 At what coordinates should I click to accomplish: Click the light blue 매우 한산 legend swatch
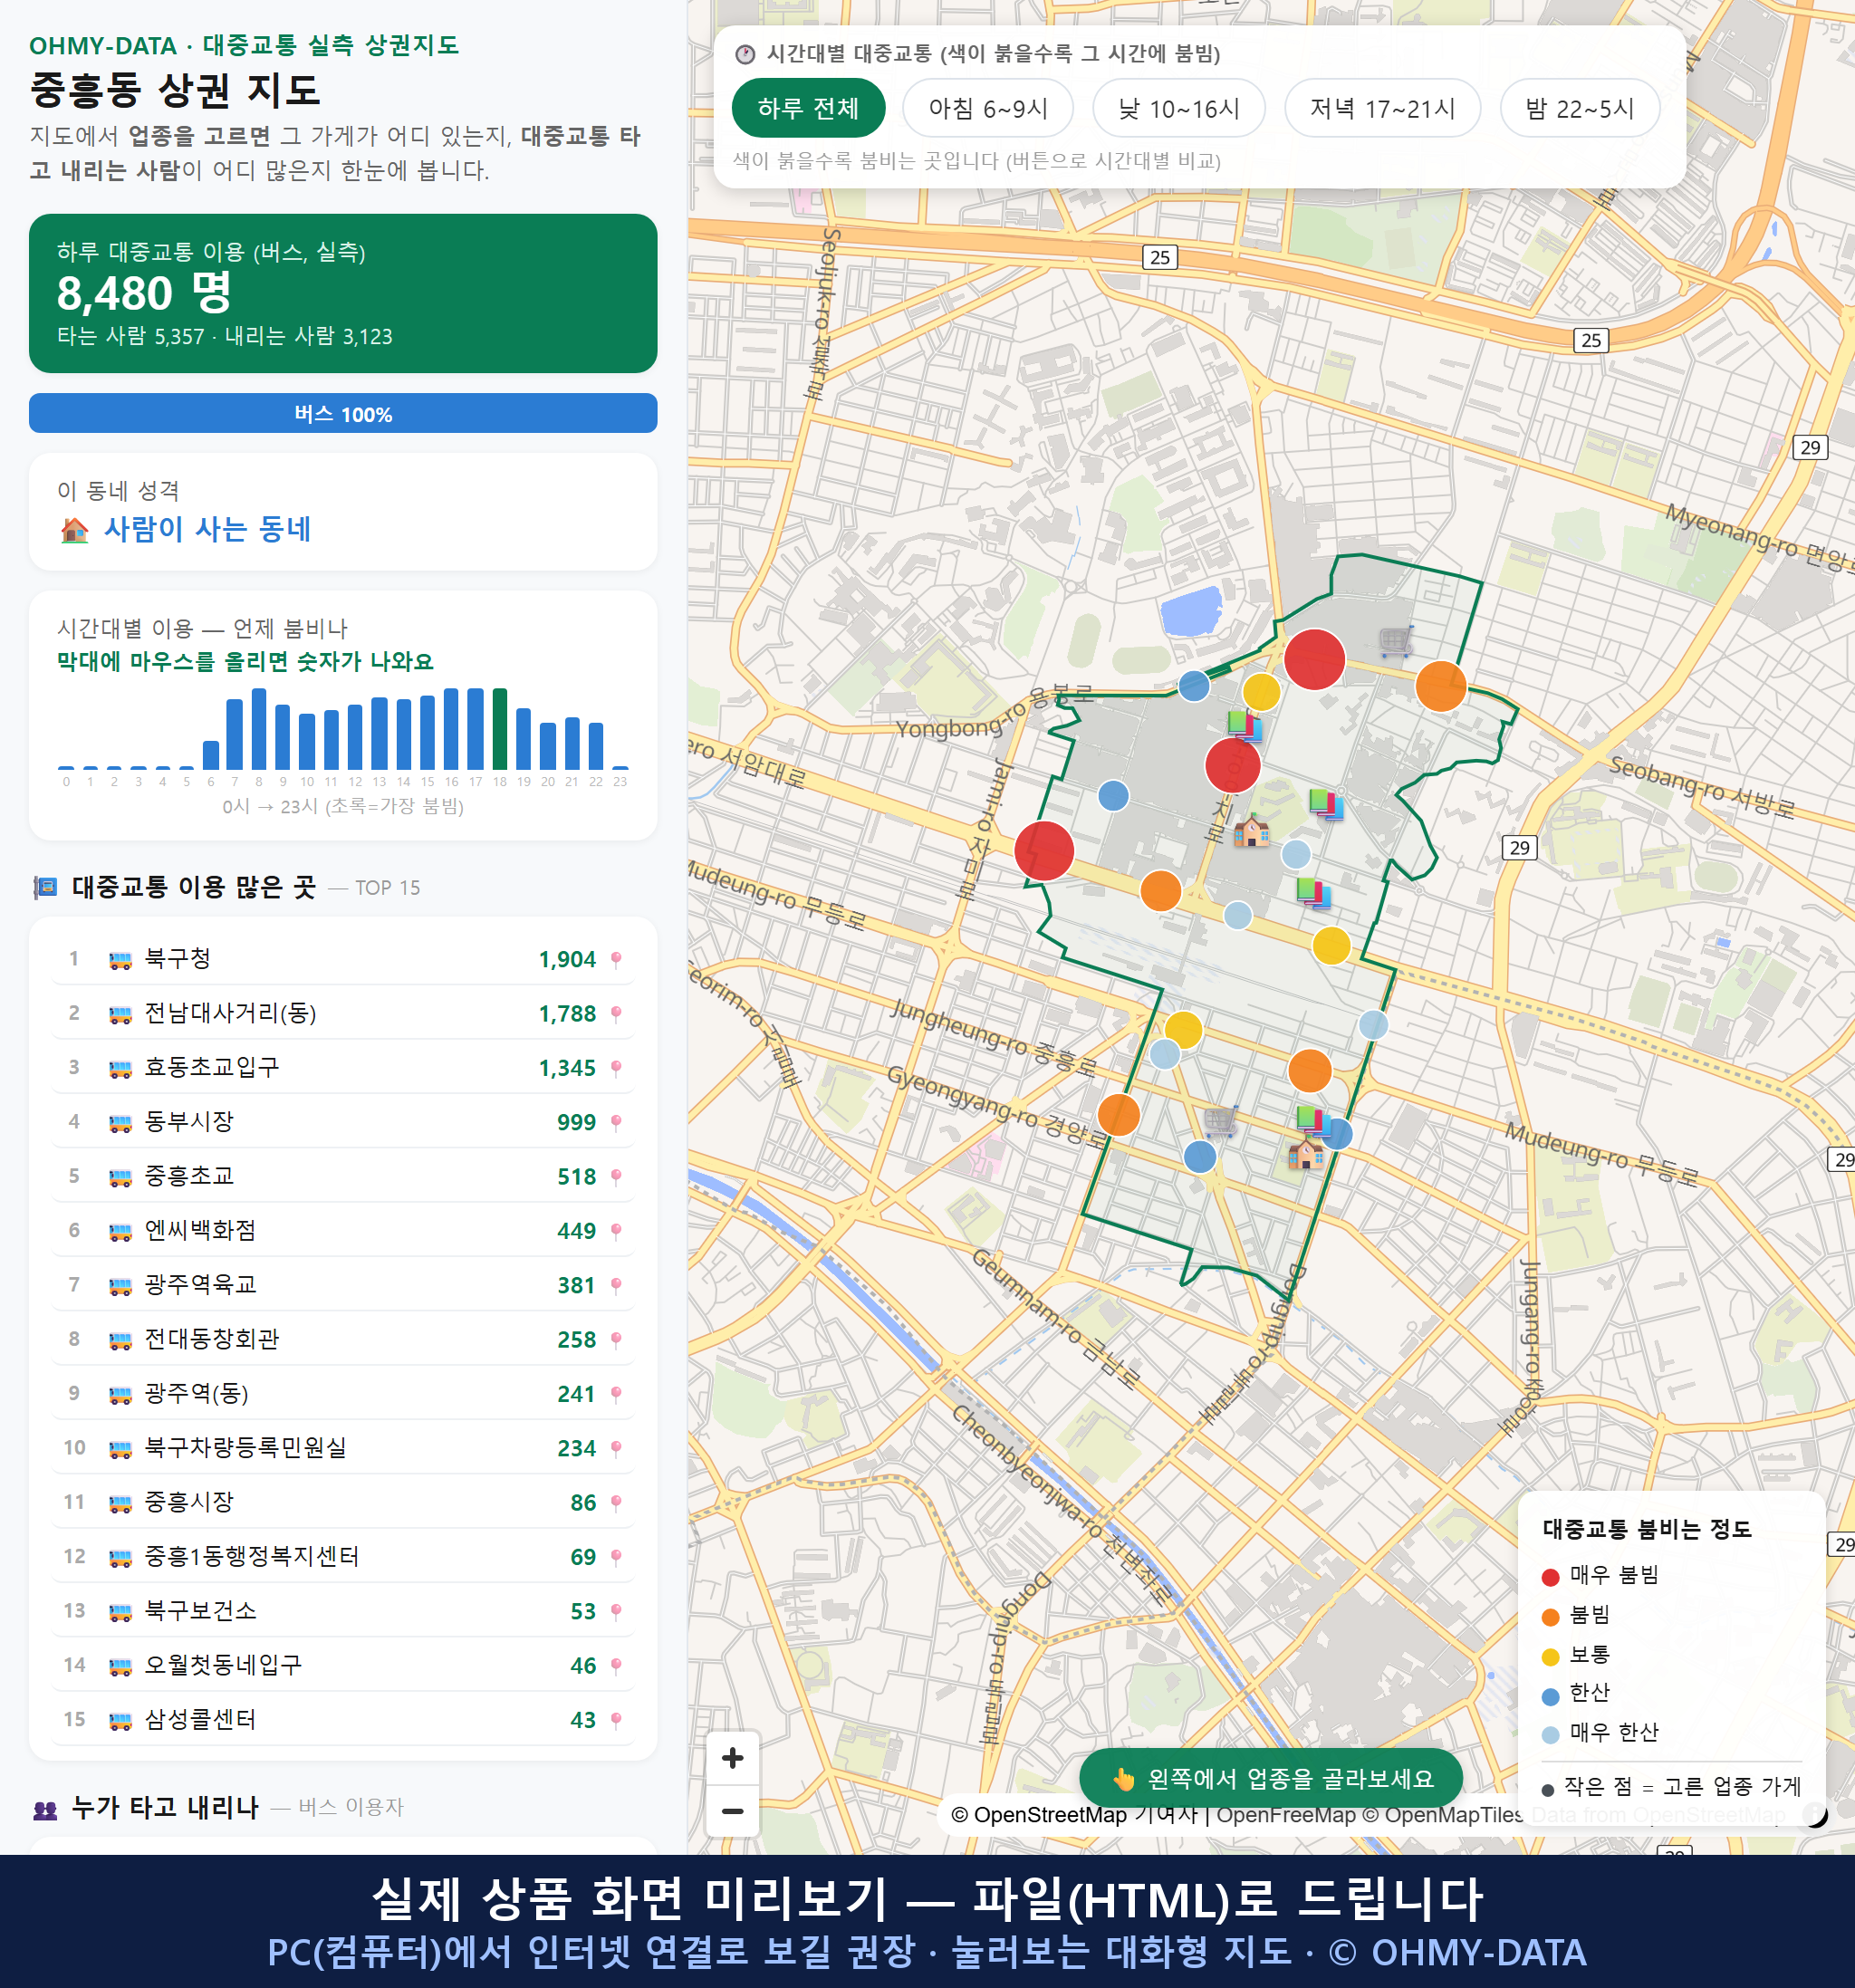(x=1551, y=1735)
